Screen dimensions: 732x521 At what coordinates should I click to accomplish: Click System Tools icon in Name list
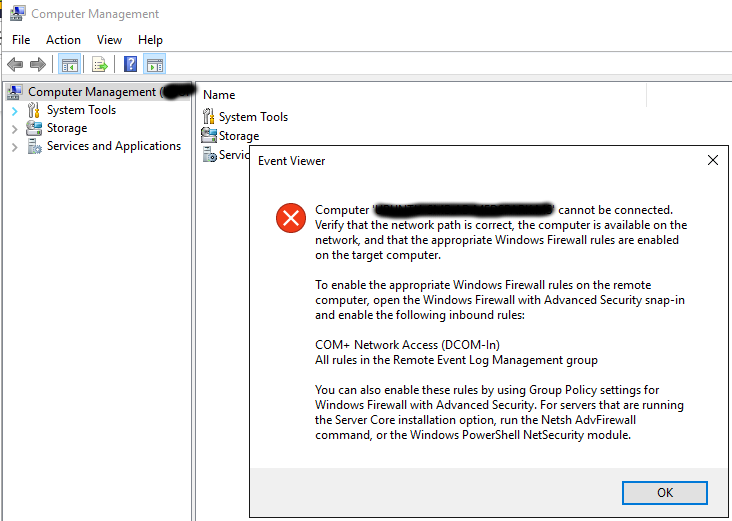pyautogui.click(x=209, y=116)
